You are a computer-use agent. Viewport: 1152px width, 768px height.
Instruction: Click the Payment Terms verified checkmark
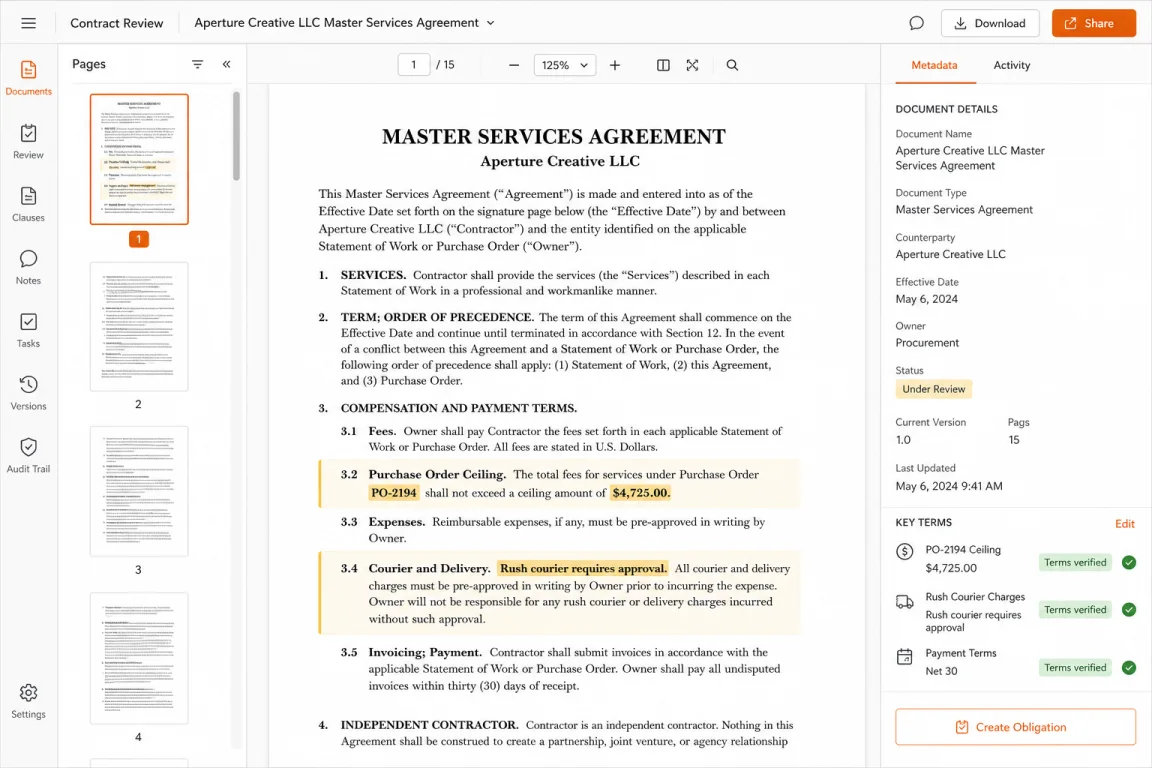(x=1128, y=667)
